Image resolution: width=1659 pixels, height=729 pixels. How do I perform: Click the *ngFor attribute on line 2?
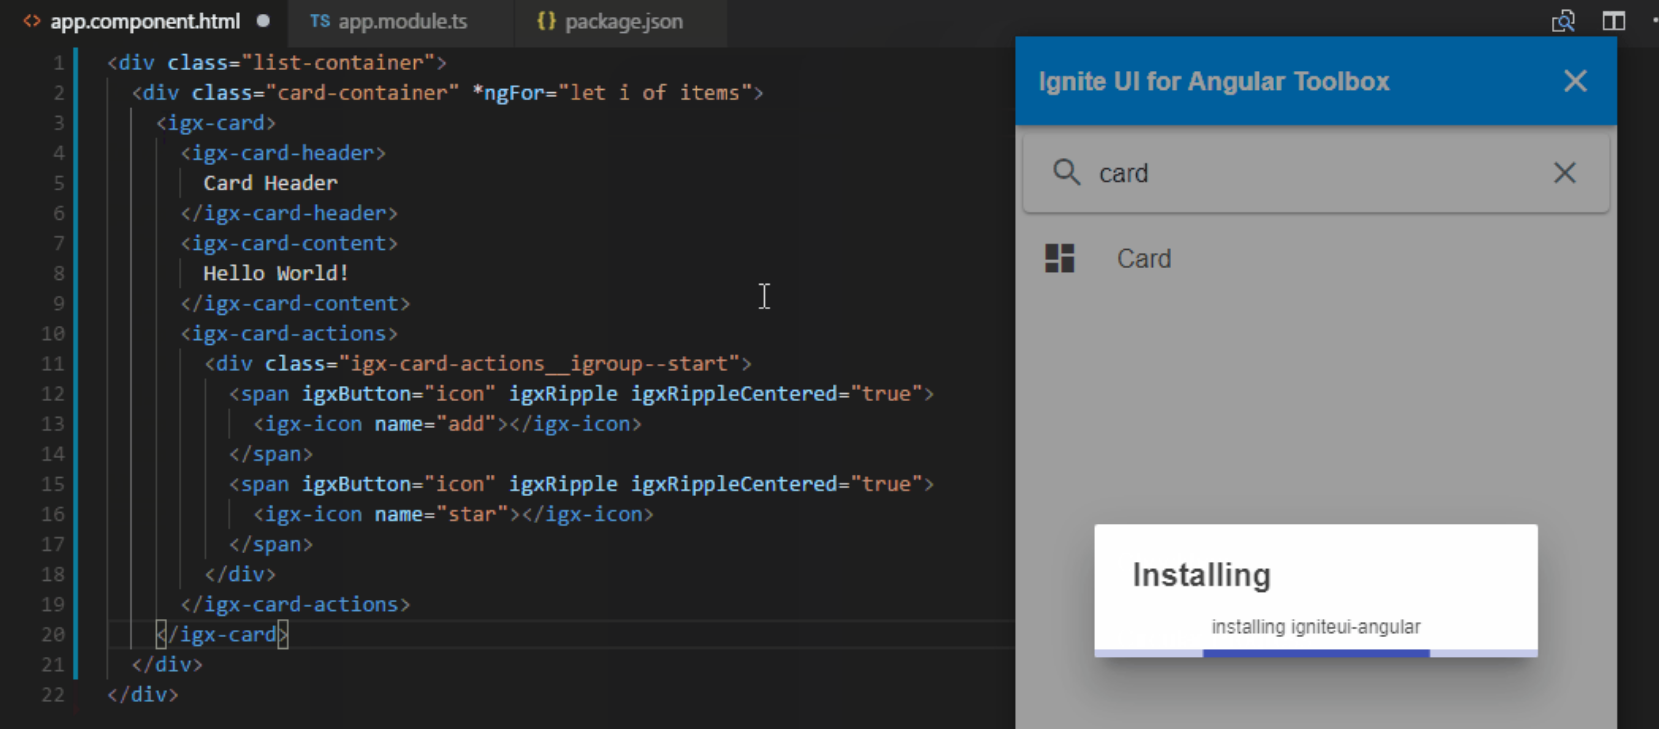tap(508, 93)
